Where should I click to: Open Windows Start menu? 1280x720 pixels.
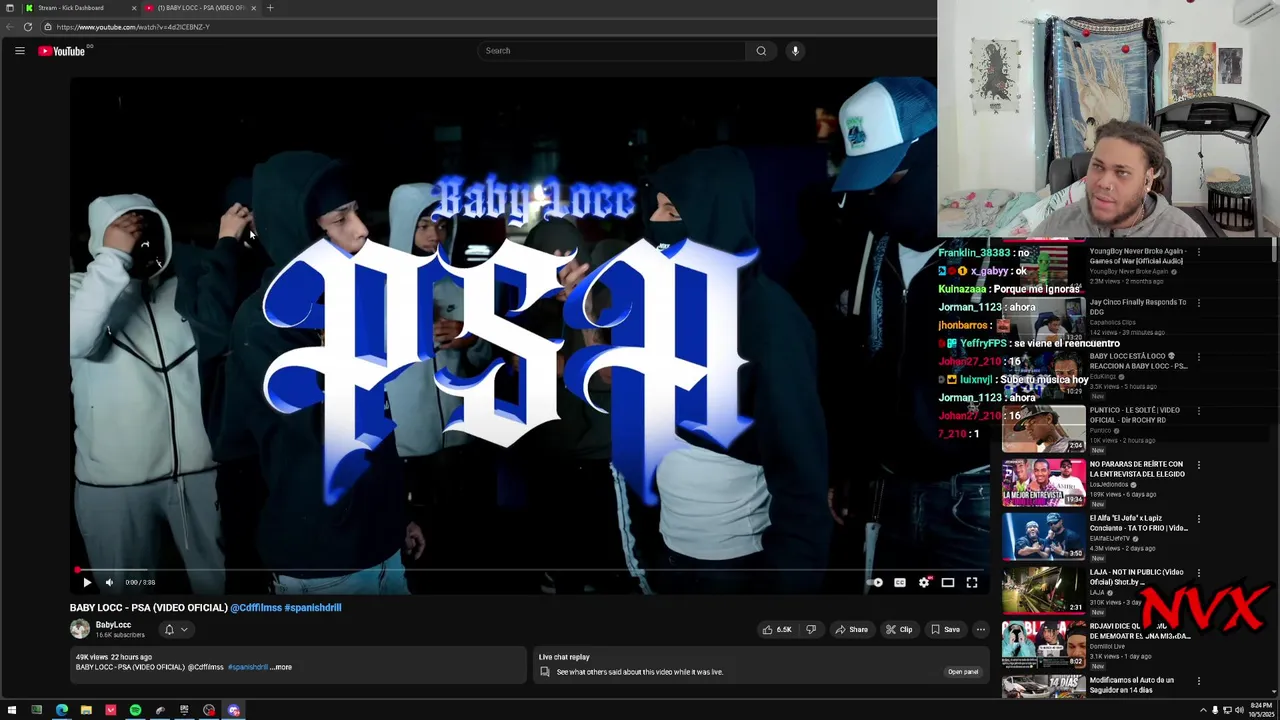click(12, 710)
